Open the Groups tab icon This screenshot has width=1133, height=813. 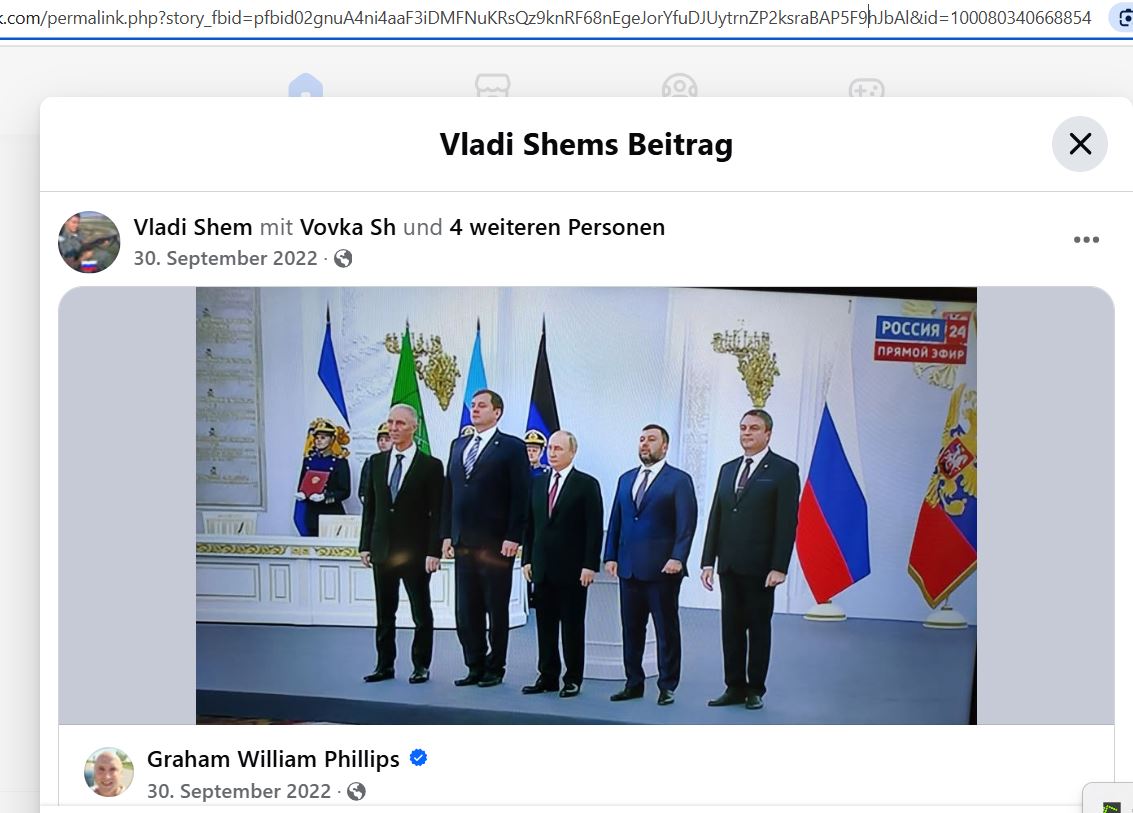click(x=679, y=85)
